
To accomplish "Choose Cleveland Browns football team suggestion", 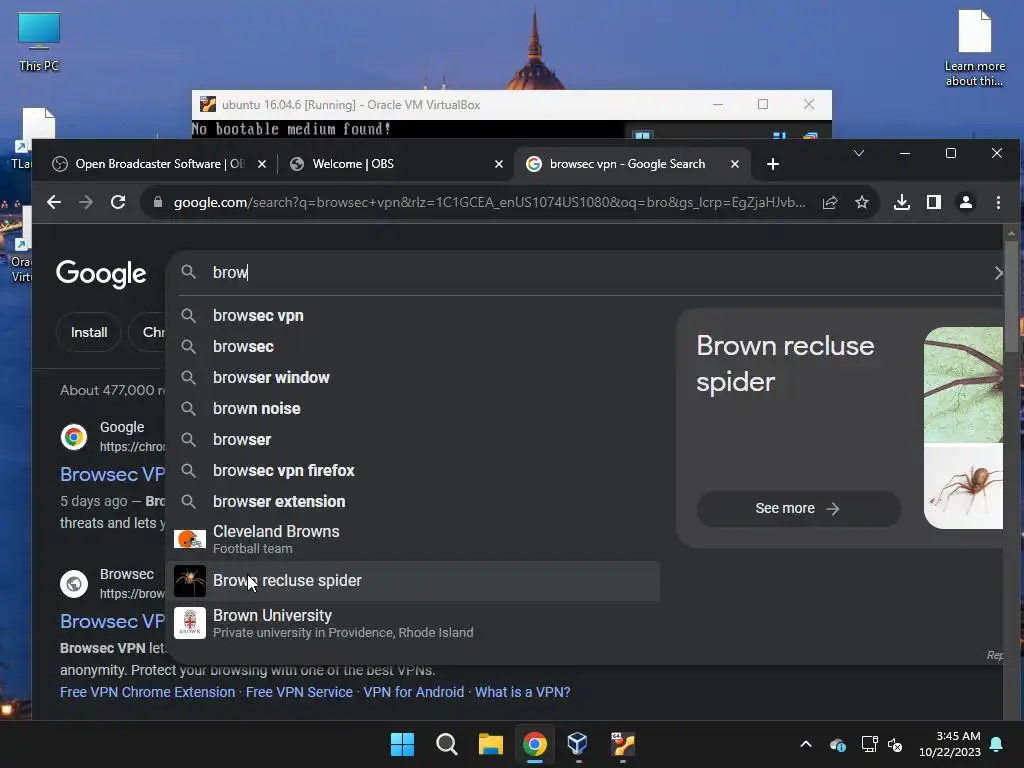I will (413, 539).
